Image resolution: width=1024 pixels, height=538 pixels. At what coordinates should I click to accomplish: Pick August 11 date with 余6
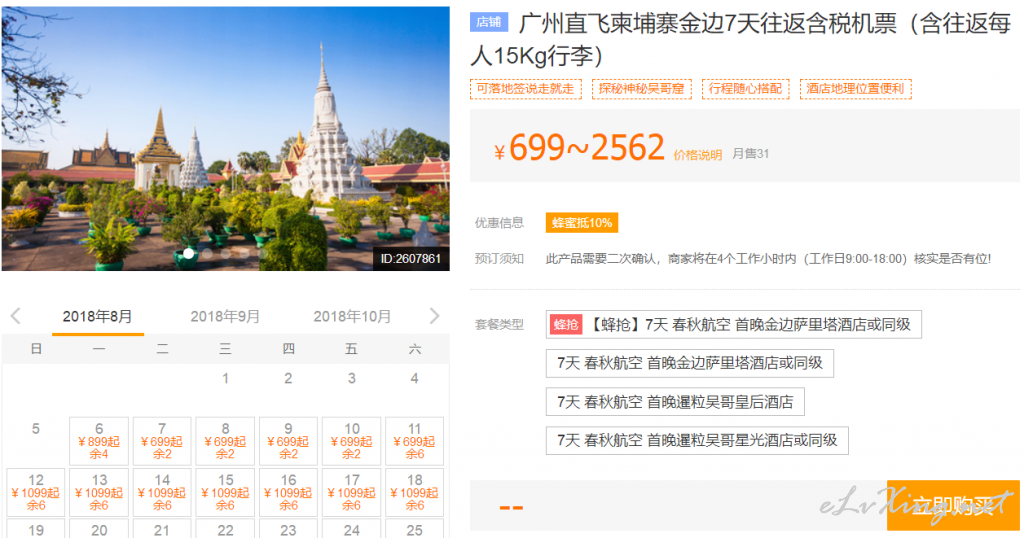415,441
